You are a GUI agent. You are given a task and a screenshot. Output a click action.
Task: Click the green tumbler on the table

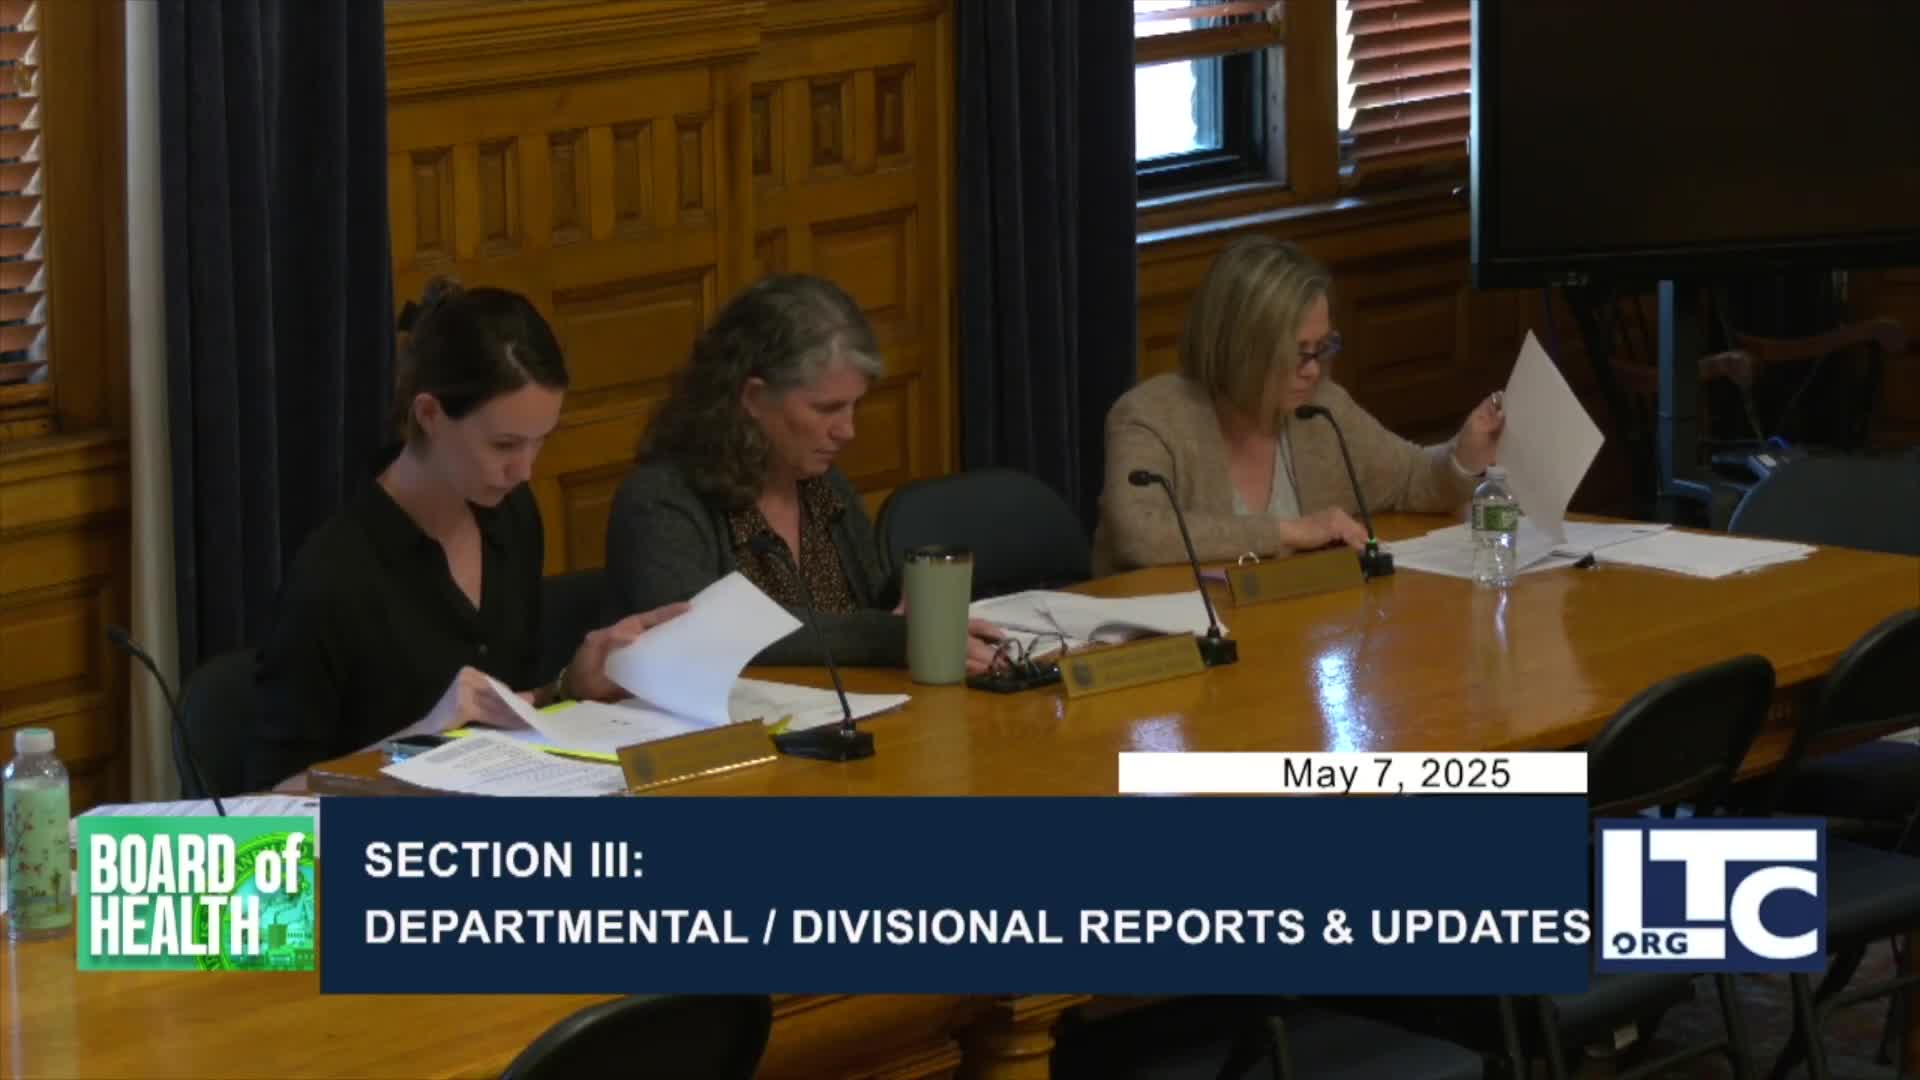937,616
